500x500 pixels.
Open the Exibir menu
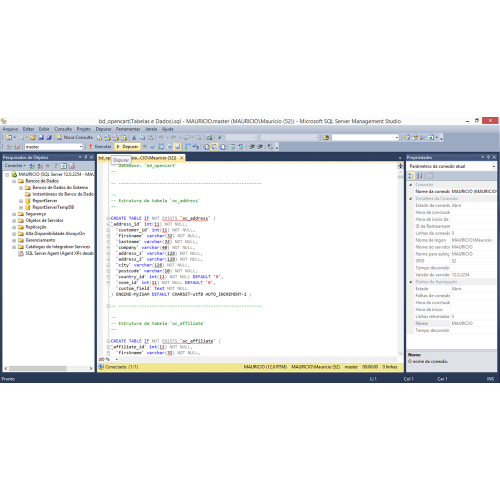44,129
